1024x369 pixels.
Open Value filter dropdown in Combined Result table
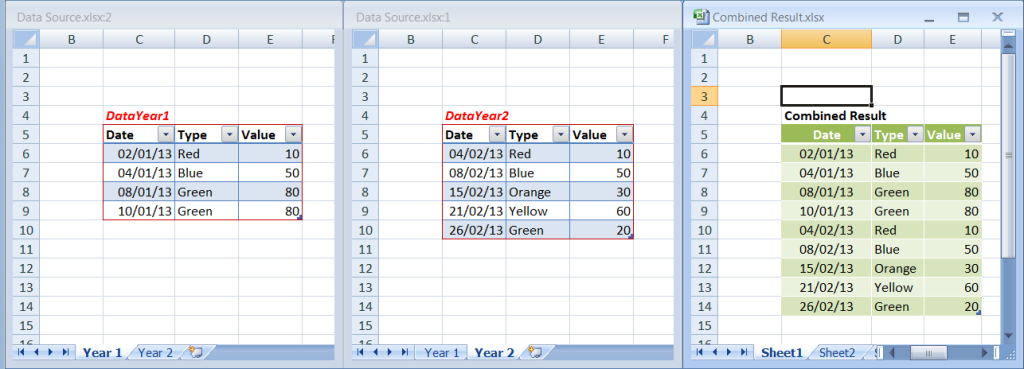973,135
